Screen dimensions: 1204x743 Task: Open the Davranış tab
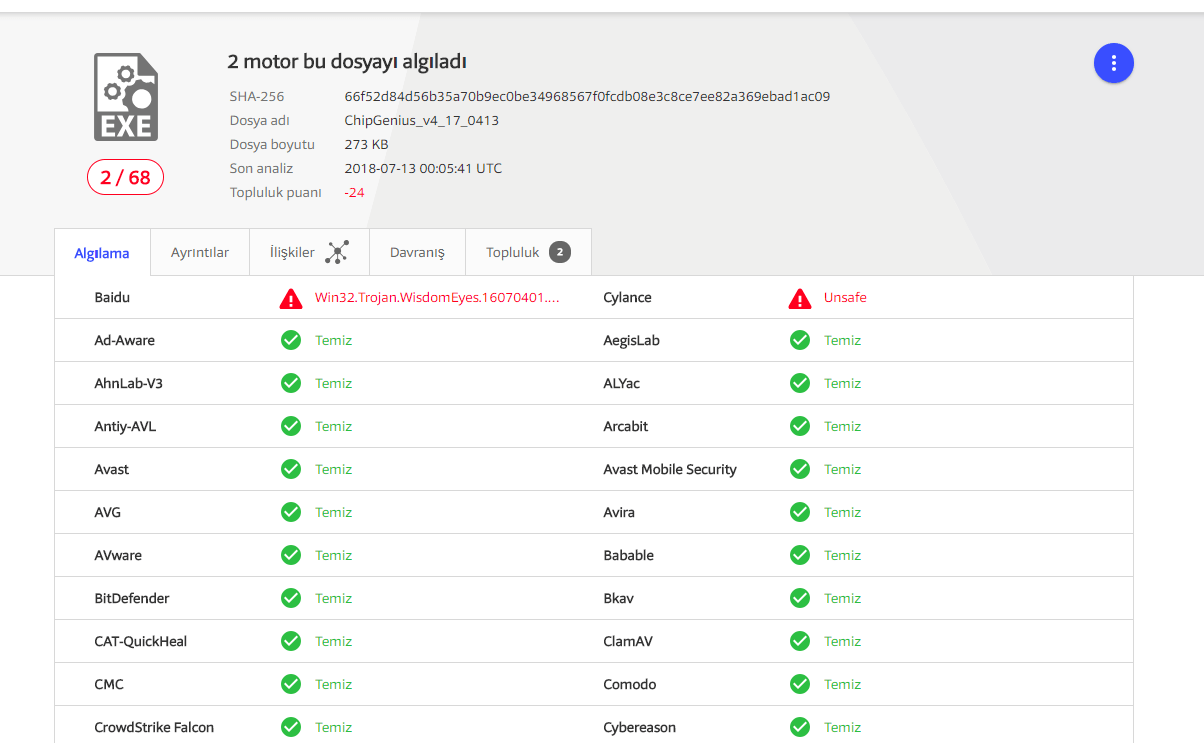[x=417, y=253]
